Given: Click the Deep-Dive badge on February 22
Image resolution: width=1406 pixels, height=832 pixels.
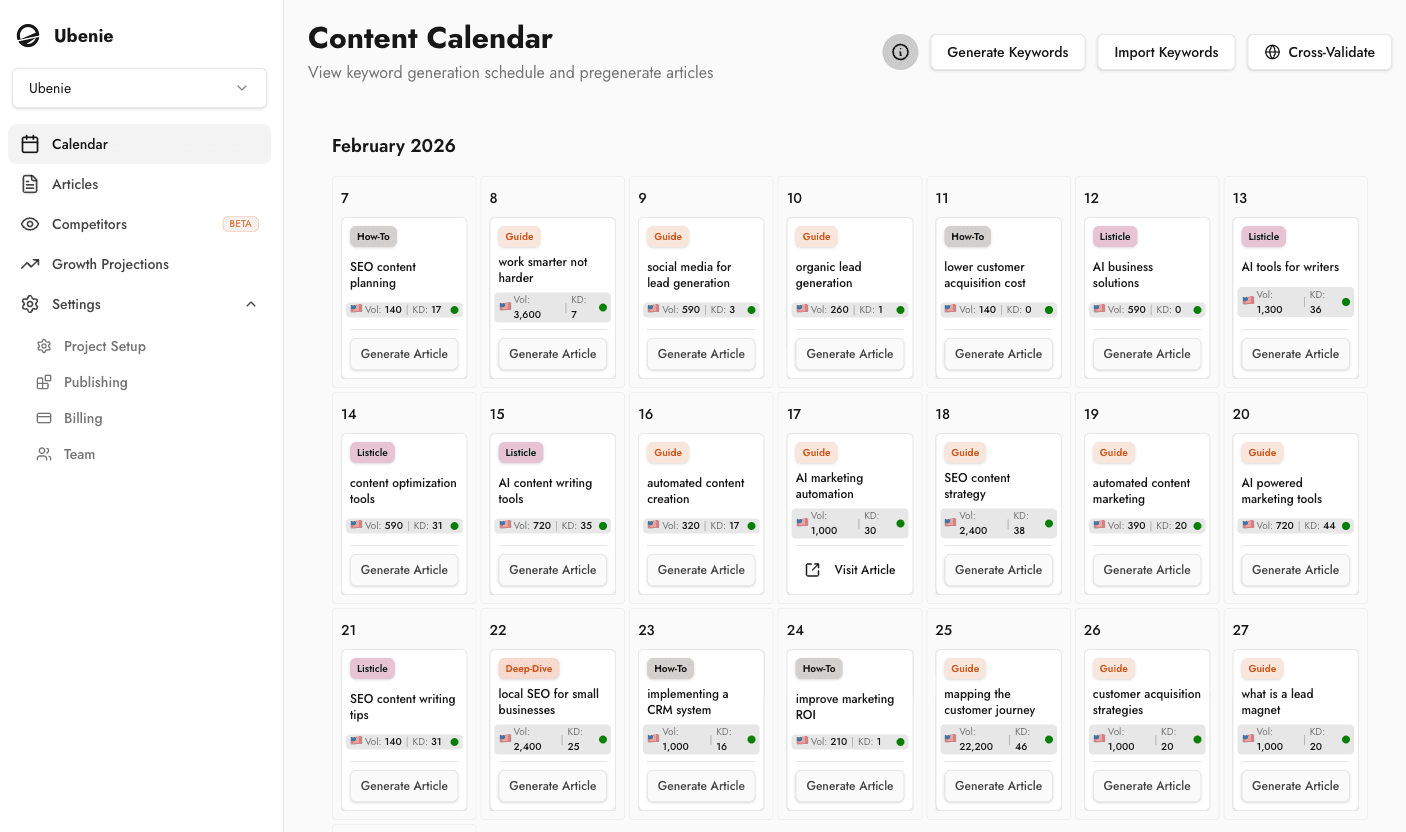Looking at the screenshot, I should tap(528, 668).
